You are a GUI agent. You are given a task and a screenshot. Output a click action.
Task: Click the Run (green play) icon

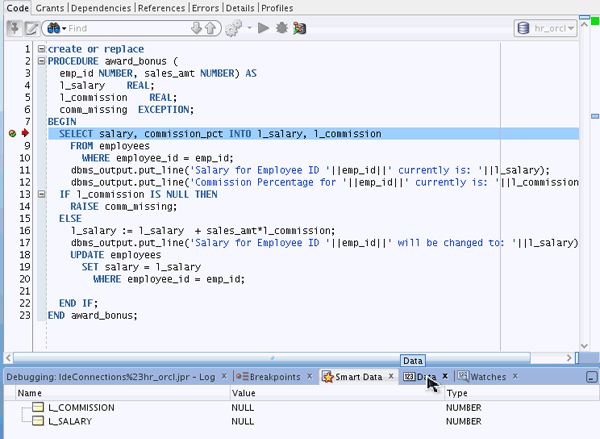click(x=265, y=28)
